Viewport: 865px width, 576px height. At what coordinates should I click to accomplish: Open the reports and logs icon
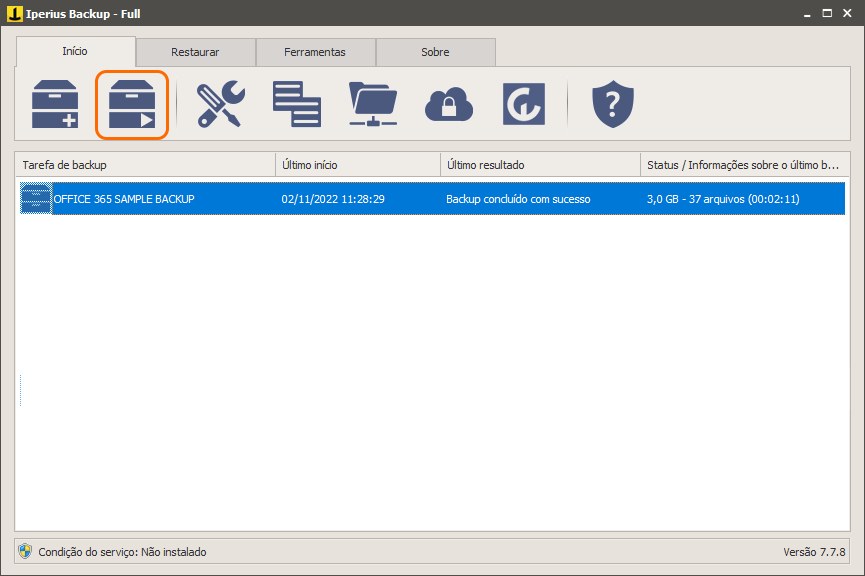297,104
